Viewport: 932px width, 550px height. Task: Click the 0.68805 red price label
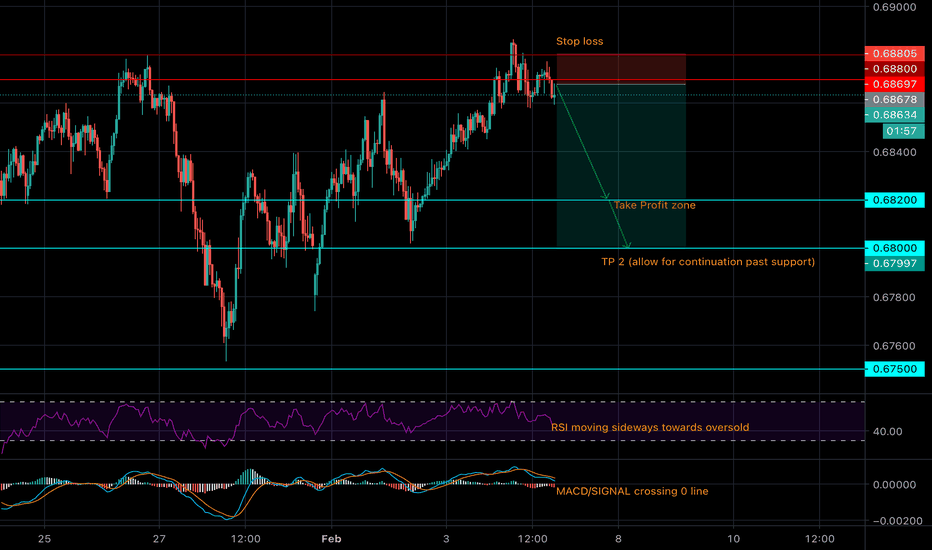coord(895,54)
